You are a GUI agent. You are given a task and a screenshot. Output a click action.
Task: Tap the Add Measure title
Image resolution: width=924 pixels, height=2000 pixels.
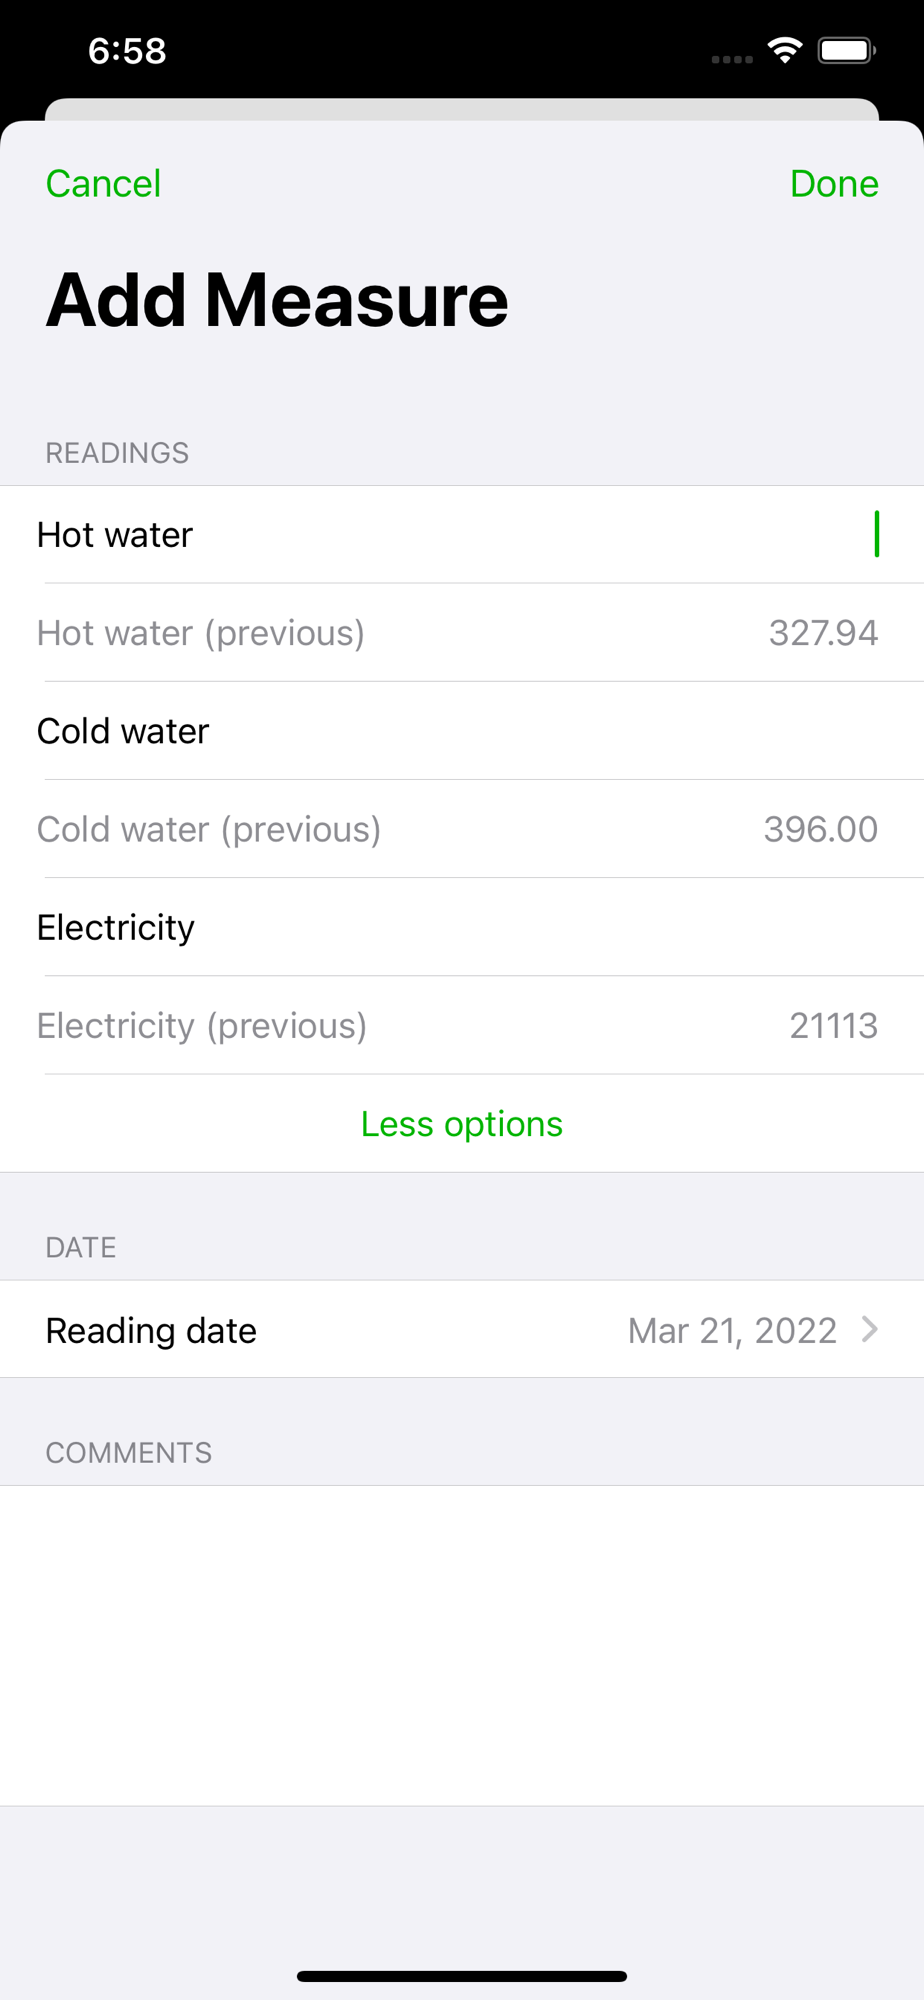pos(277,300)
